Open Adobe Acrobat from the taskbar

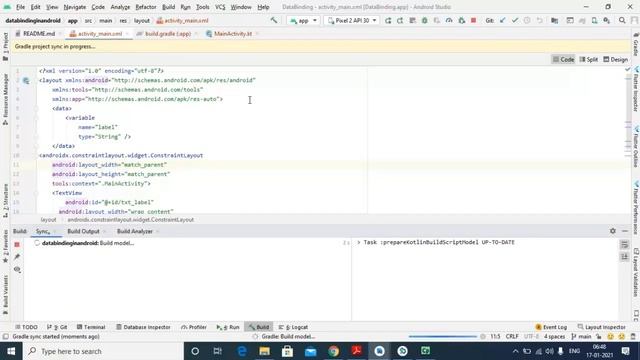pyautogui.click(x=356, y=351)
